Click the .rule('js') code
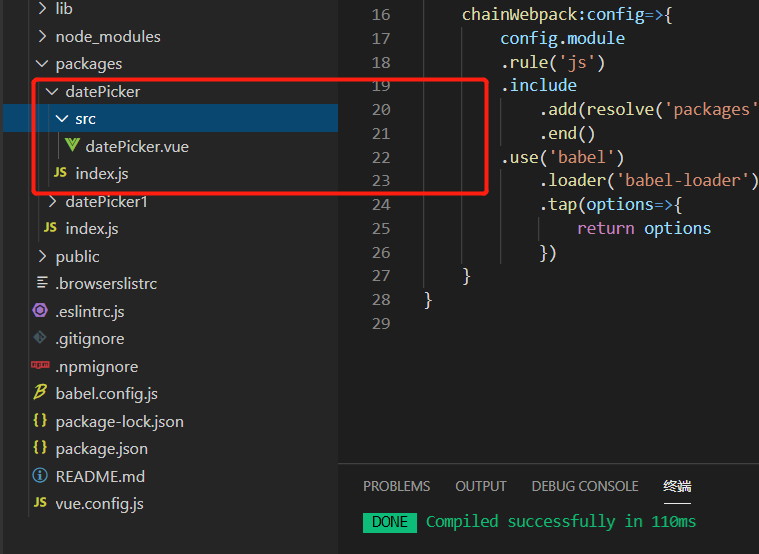 pyautogui.click(x=553, y=62)
